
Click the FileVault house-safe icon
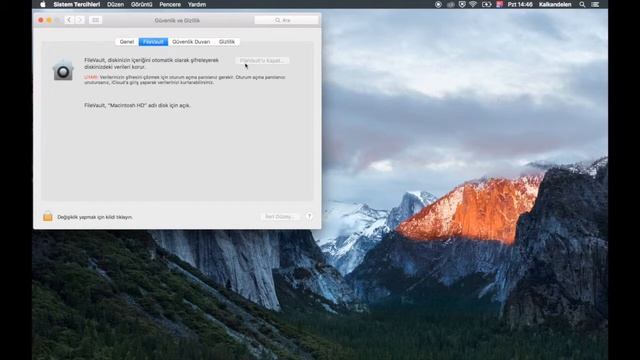point(63,70)
